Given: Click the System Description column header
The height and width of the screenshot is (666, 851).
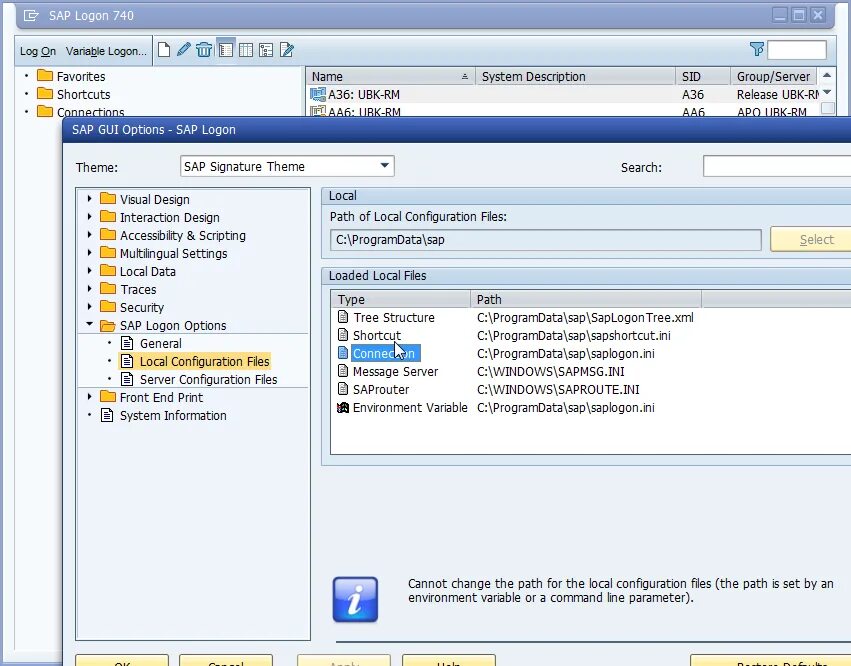Looking at the screenshot, I should (575, 77).
